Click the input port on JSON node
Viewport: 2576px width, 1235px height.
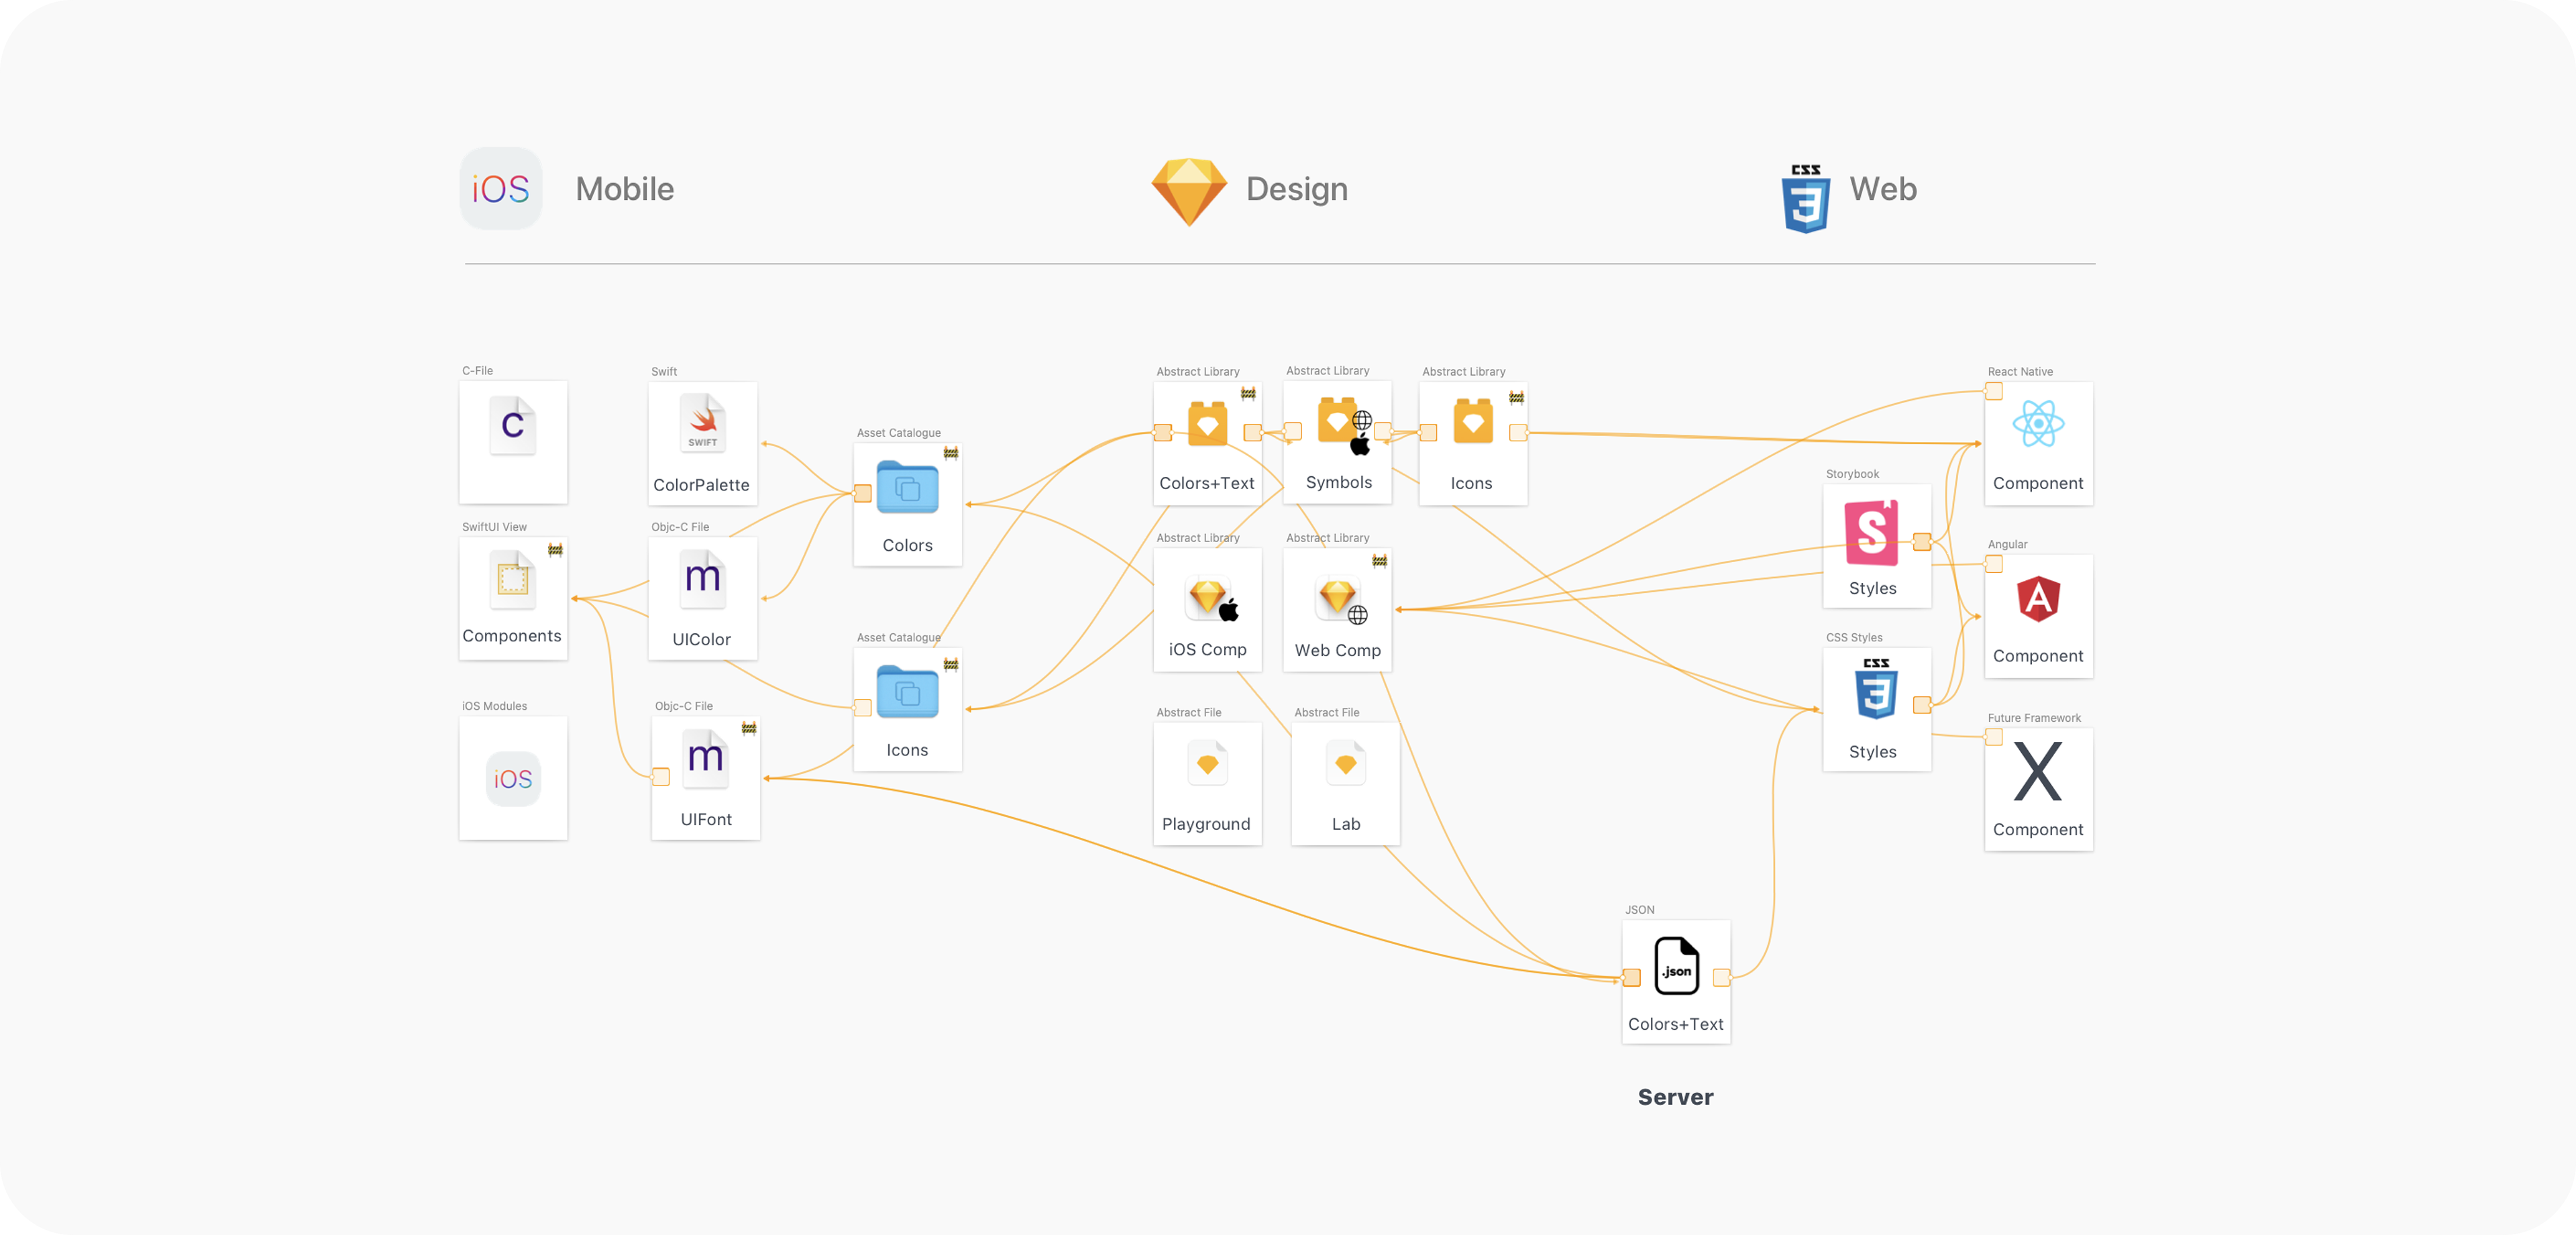pyautogui.click(x=1631, y=978)
